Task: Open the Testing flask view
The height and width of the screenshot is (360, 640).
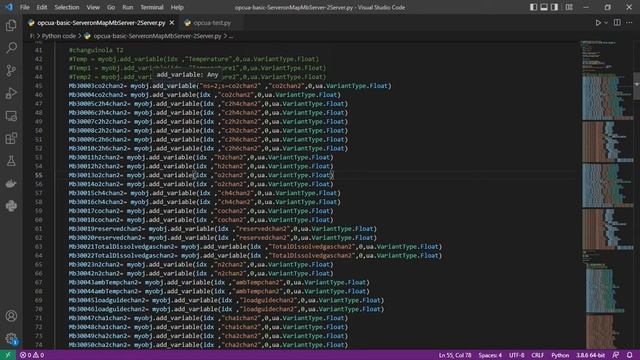Action: point(11,161)
